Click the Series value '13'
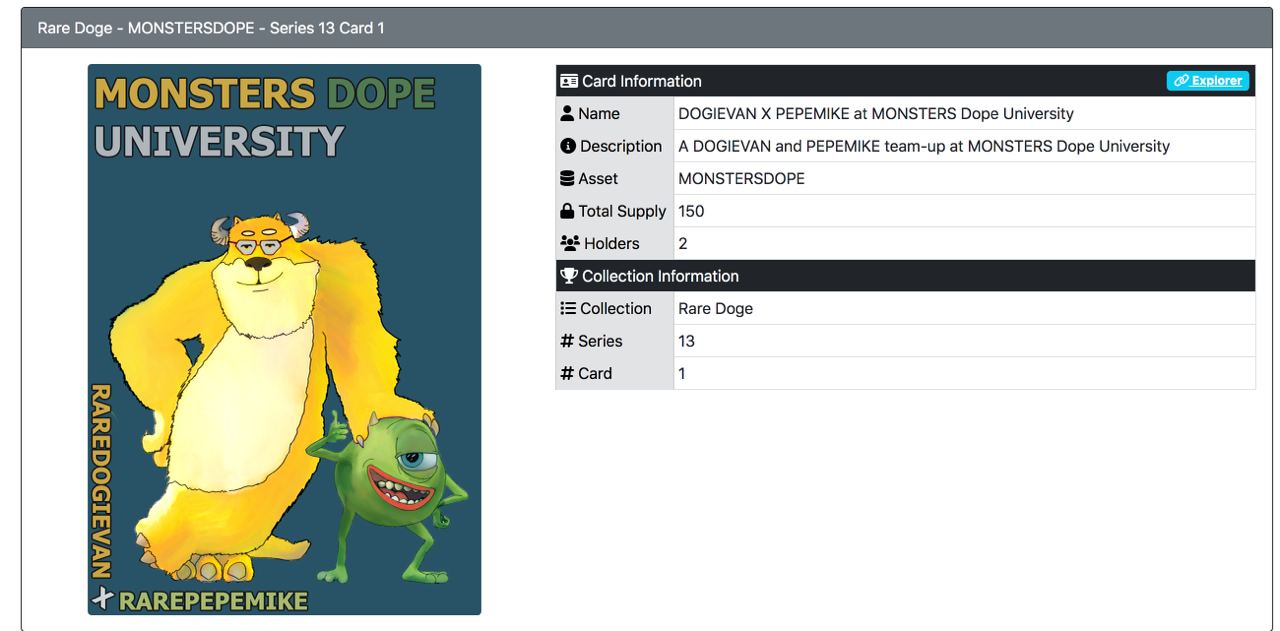The width and height of the screenshot is (1280, 631). [686, 341]
